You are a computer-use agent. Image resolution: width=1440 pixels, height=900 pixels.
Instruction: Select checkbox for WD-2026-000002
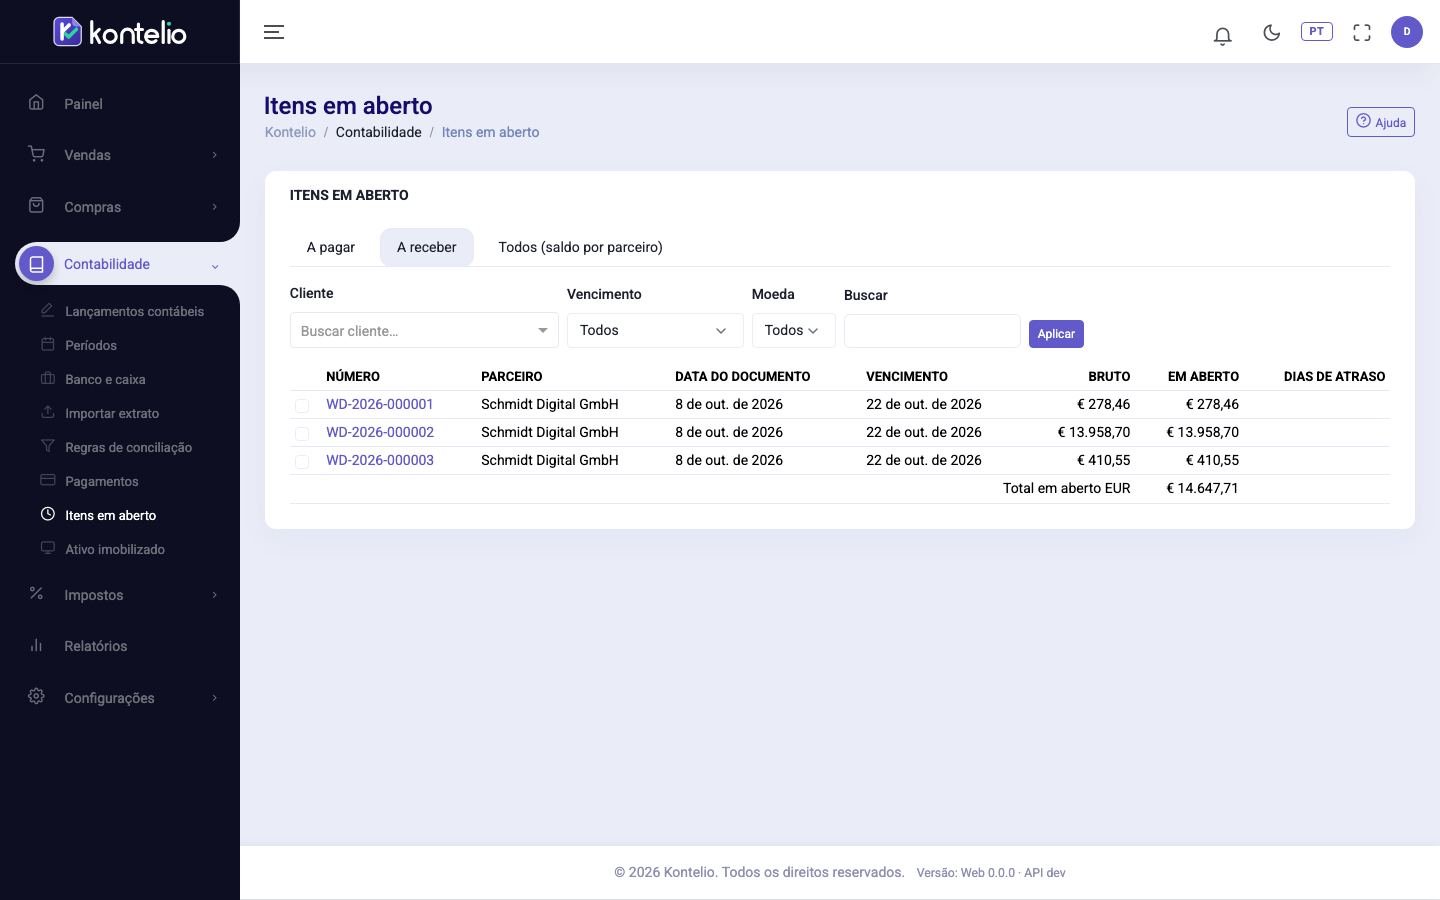tap(302, 433)
